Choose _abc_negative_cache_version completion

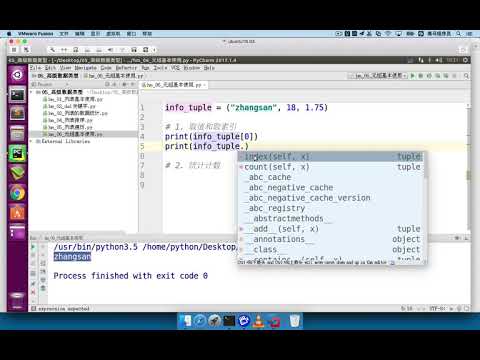331,198
